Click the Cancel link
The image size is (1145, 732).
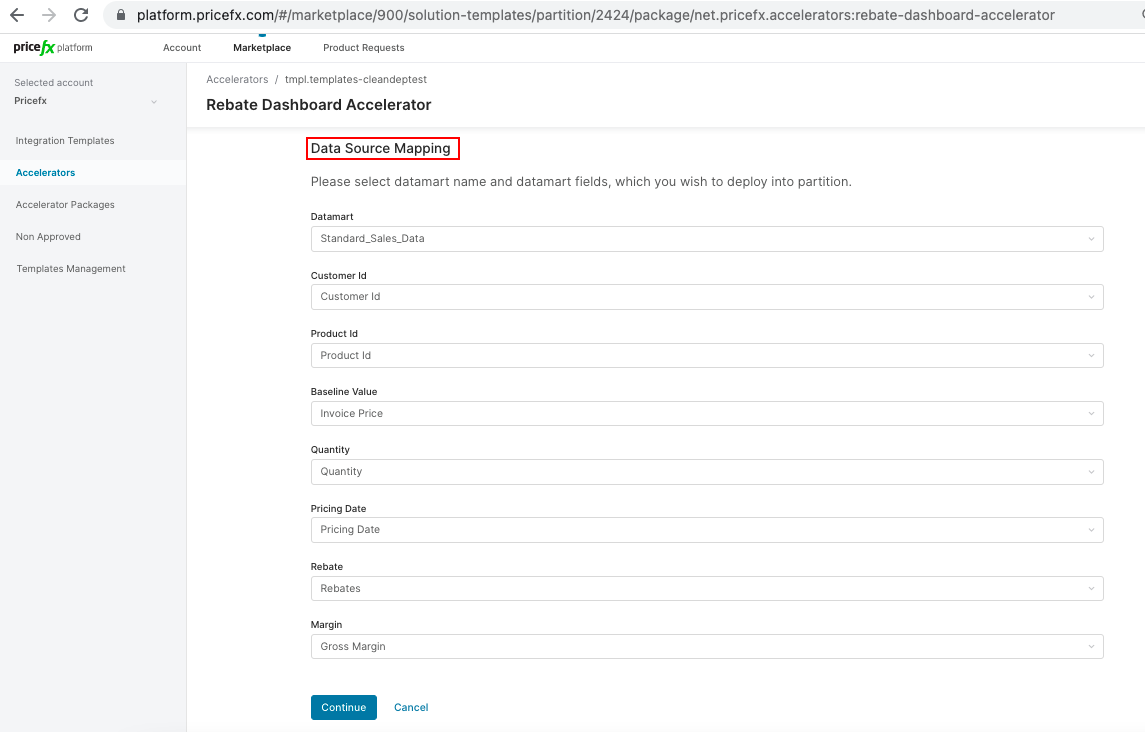coord(411,707)
